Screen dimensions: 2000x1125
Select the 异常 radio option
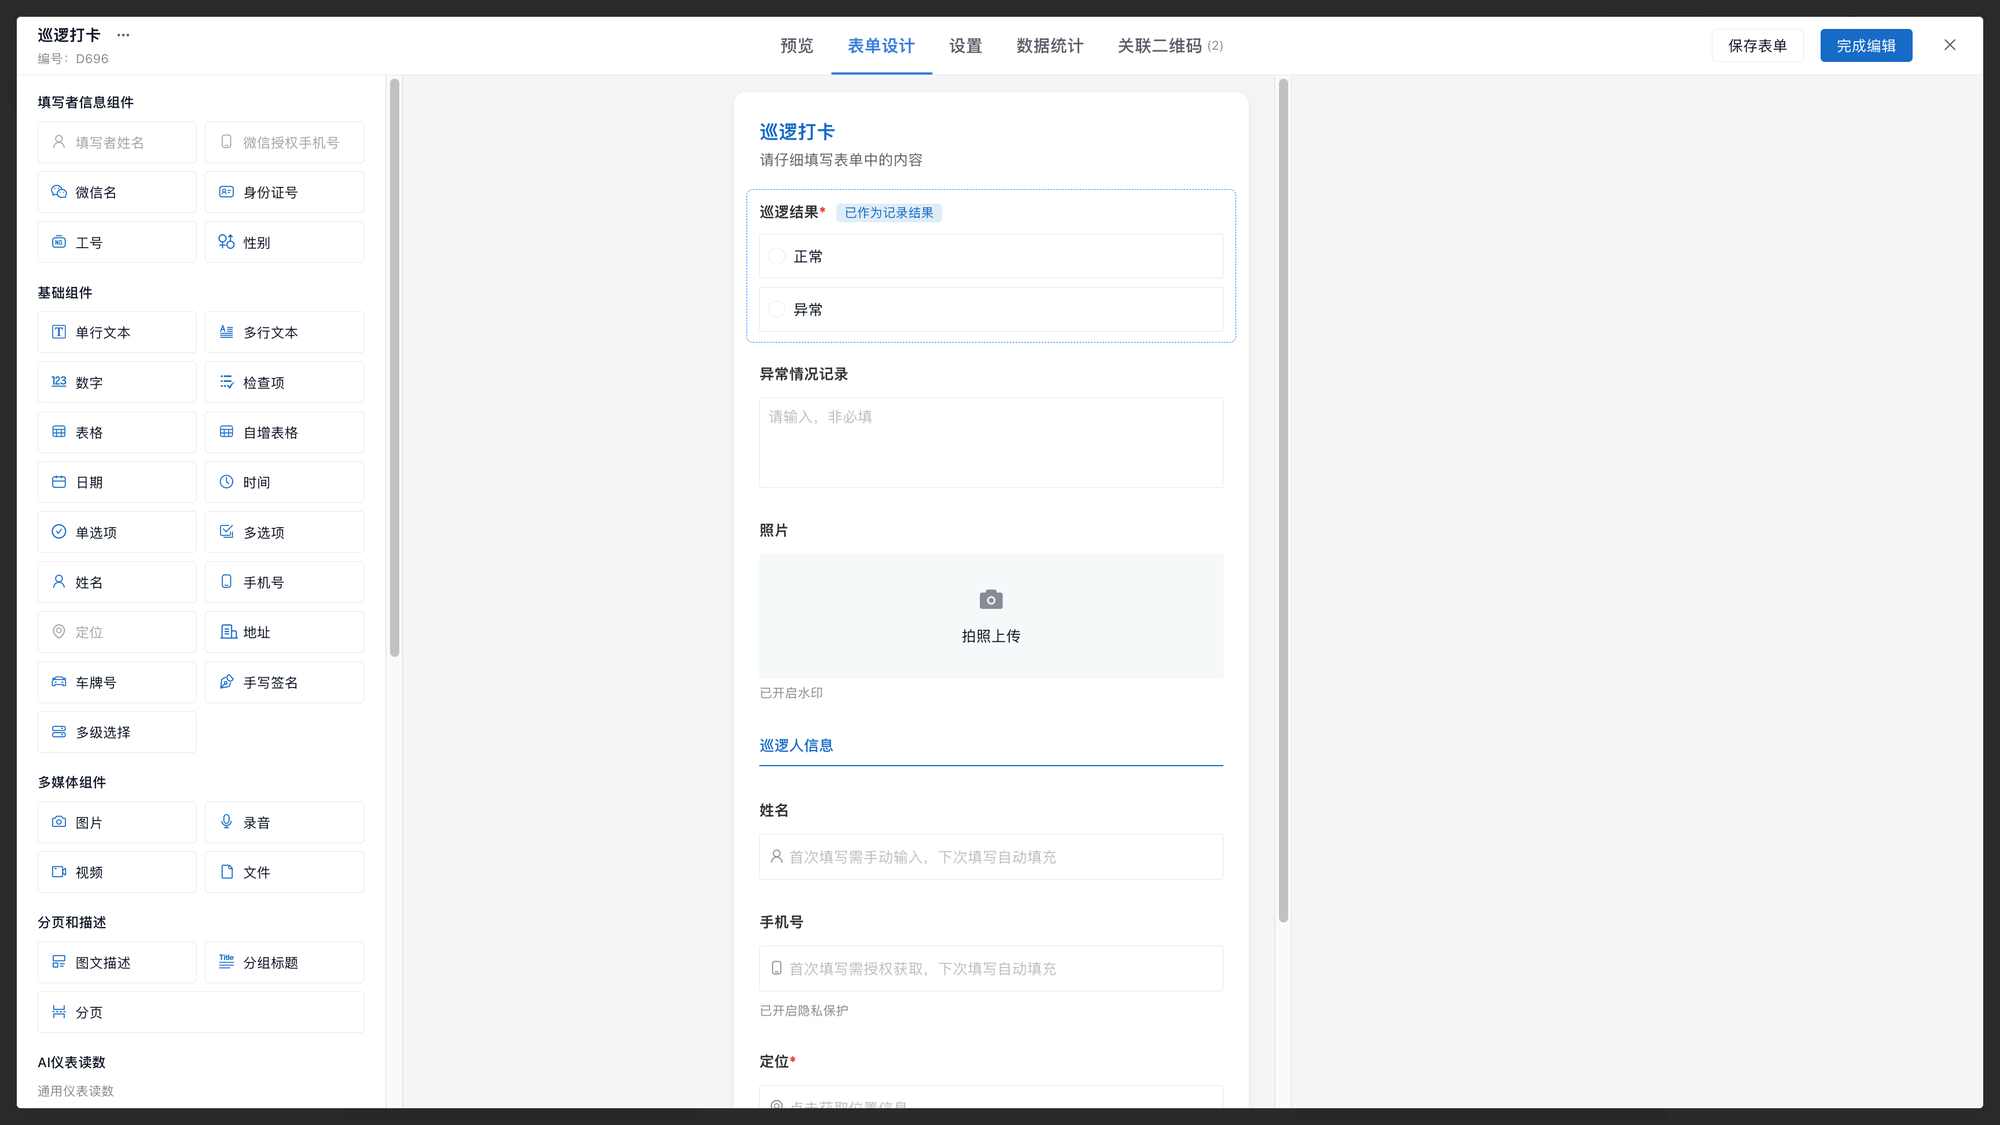pos(777,310)
